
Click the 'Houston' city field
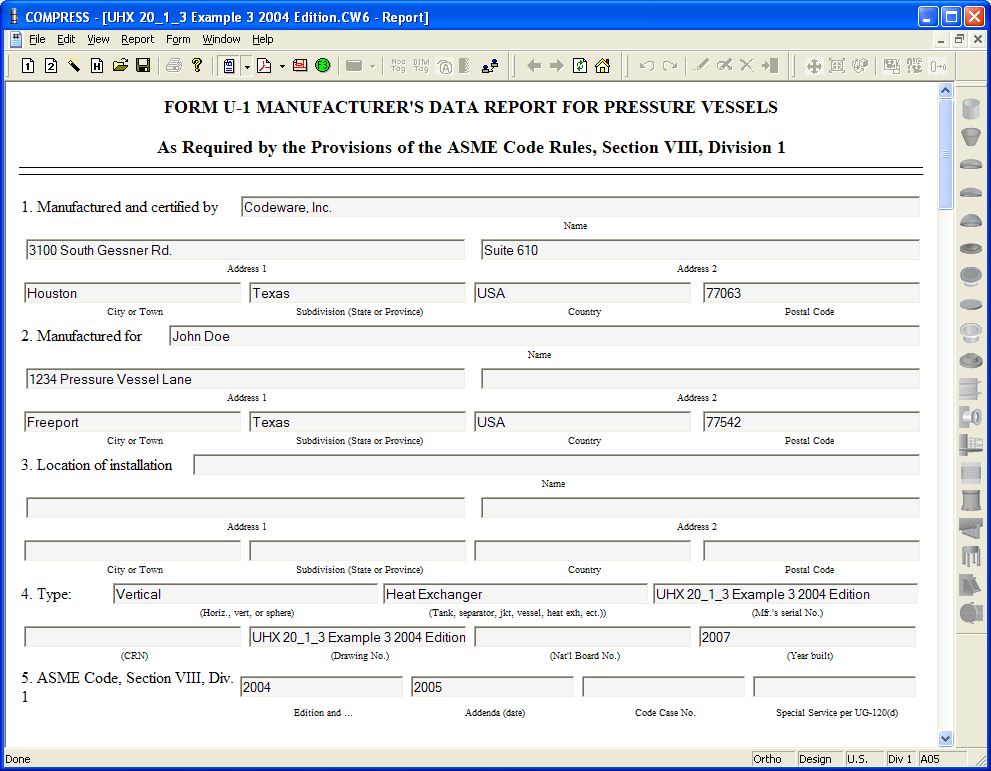pyautogui.click(x=132, y=293)
